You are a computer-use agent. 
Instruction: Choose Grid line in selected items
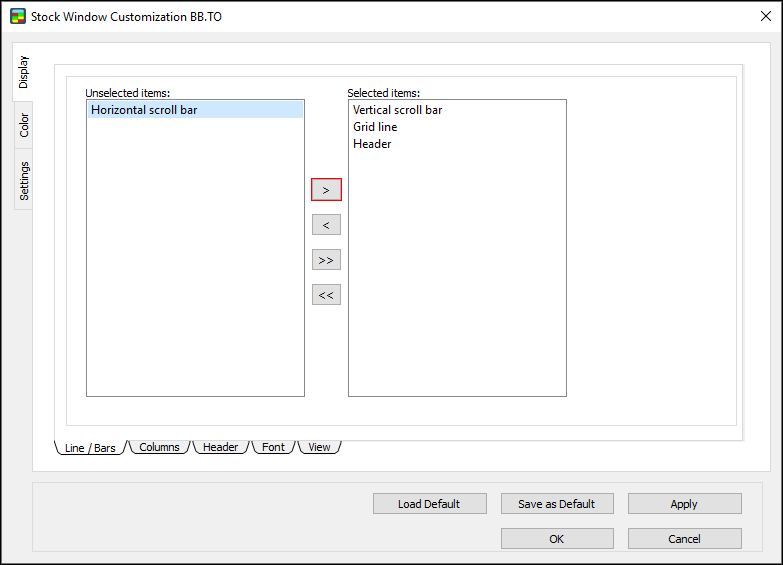[375, 127]
